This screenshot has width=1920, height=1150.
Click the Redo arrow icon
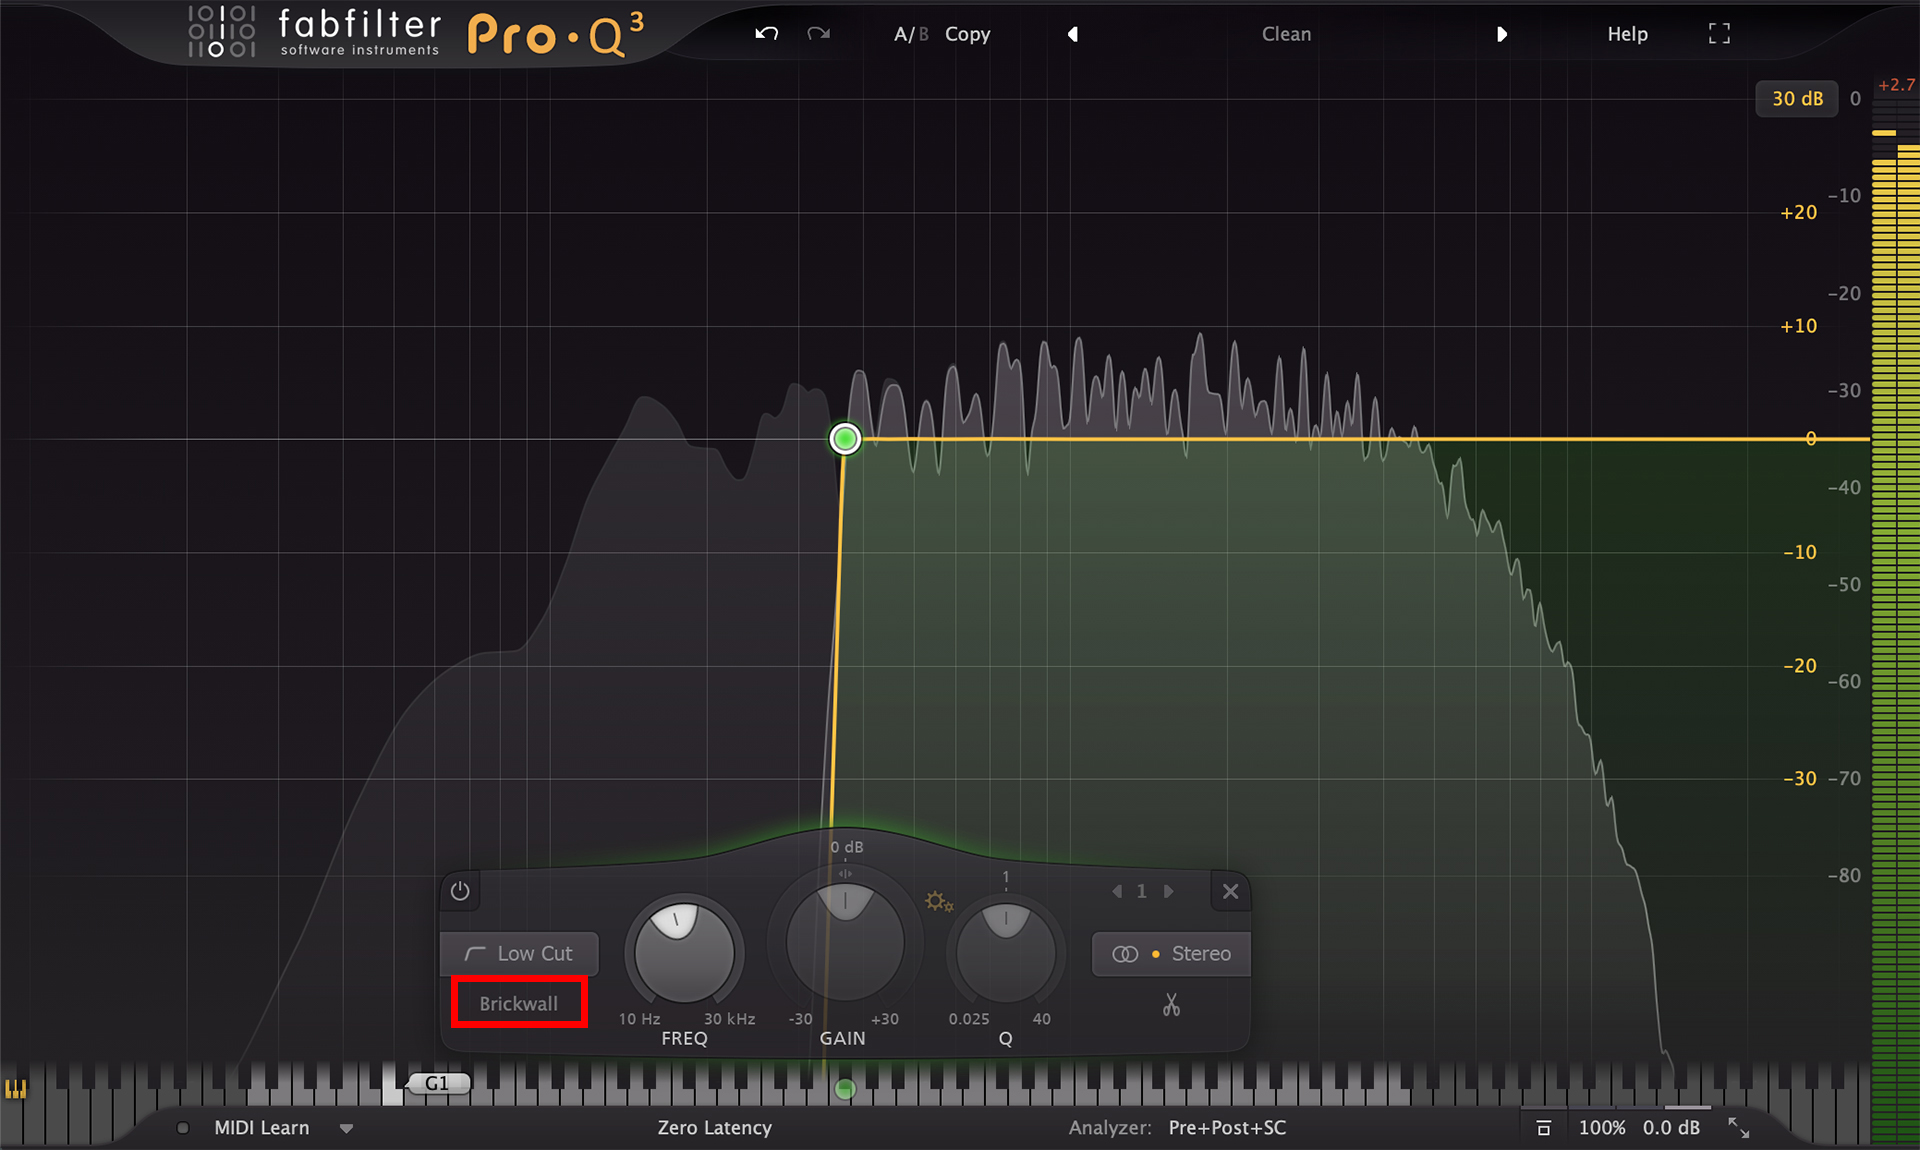(x=819, y=34)
